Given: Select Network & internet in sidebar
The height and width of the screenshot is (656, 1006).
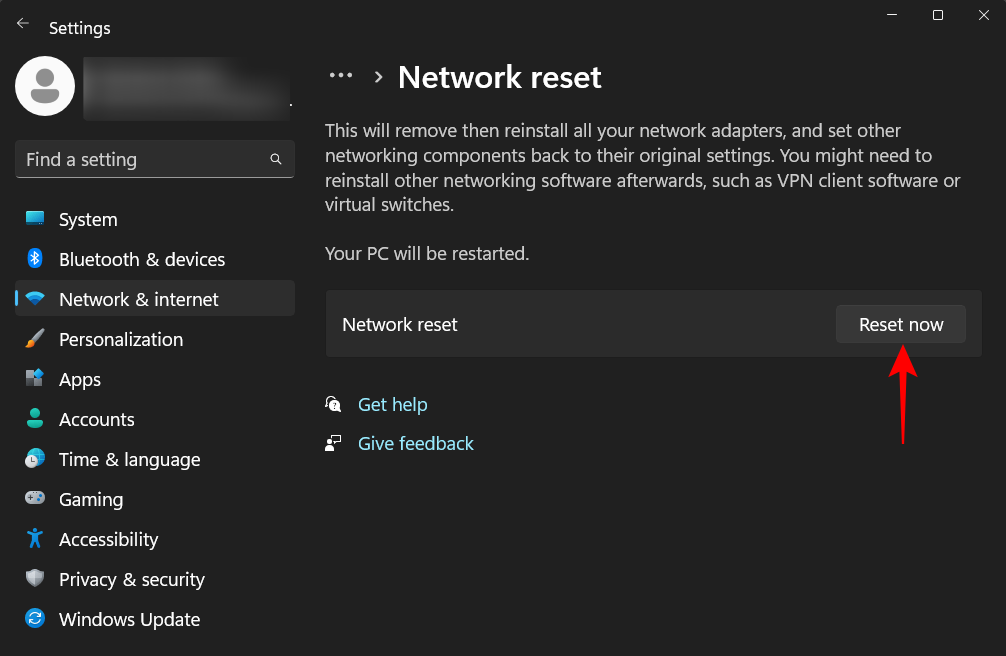Looking at the screenshot, I should (138, 298).
